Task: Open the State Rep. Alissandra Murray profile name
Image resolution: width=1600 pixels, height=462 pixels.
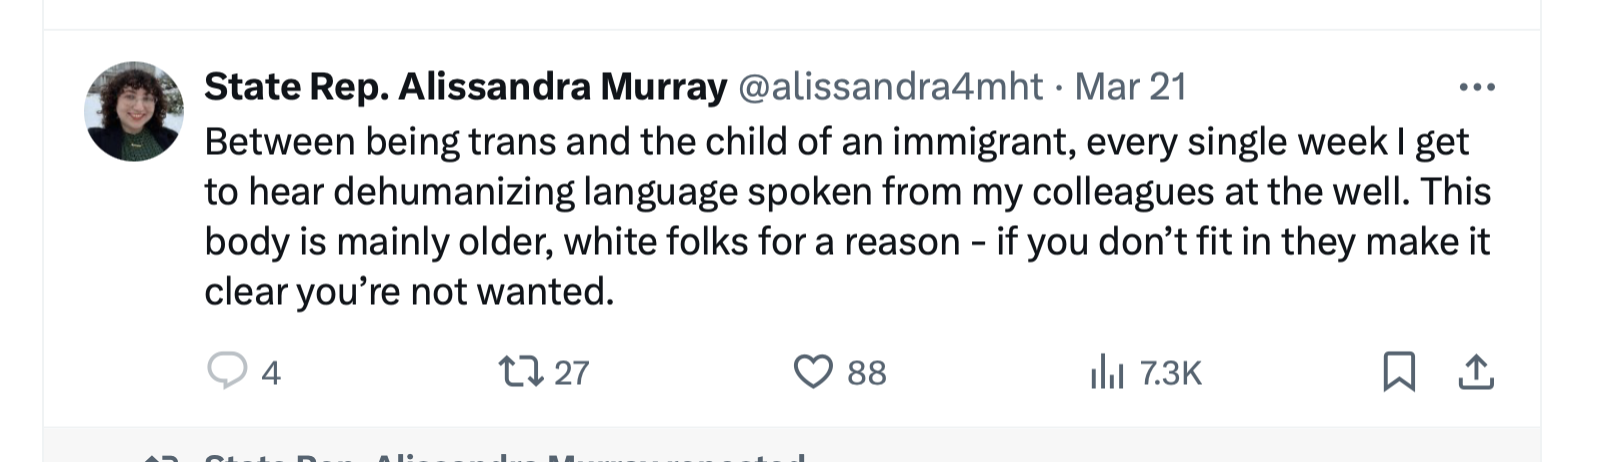Action: pos(465,88)
